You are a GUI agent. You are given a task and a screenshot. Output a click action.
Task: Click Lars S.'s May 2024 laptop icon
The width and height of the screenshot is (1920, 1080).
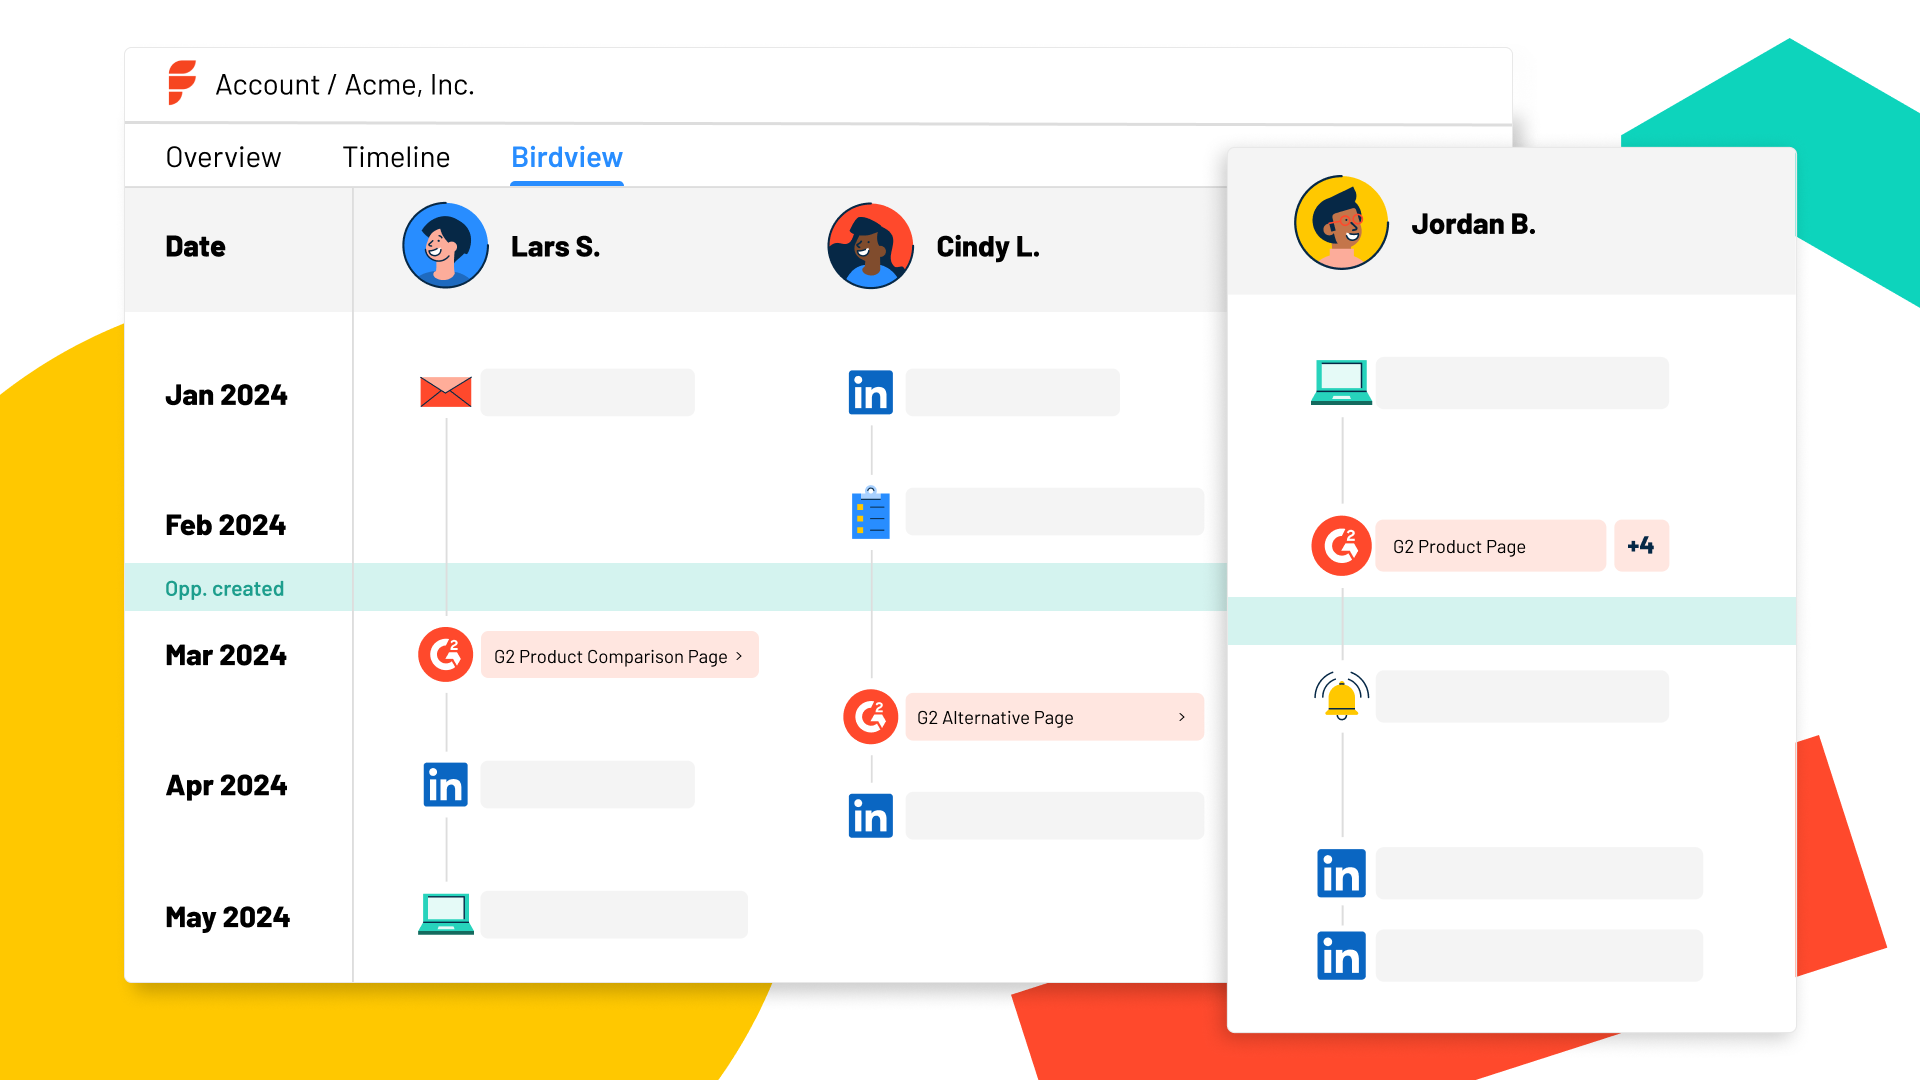446,914
